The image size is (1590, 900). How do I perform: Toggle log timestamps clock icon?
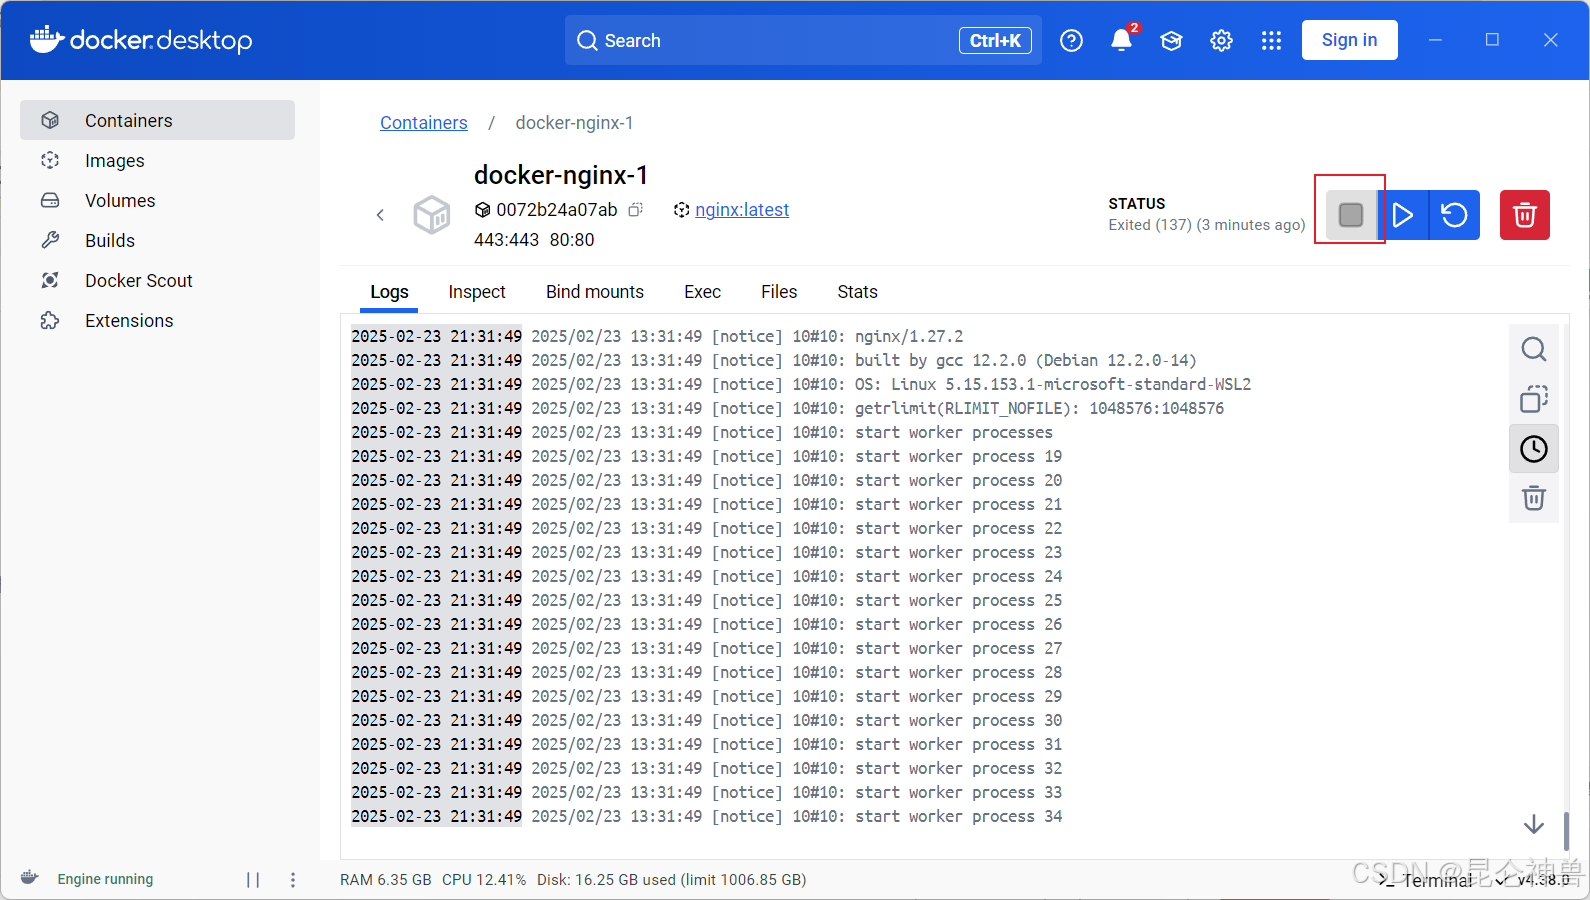pyautogui.click(x=1534, y=449)
